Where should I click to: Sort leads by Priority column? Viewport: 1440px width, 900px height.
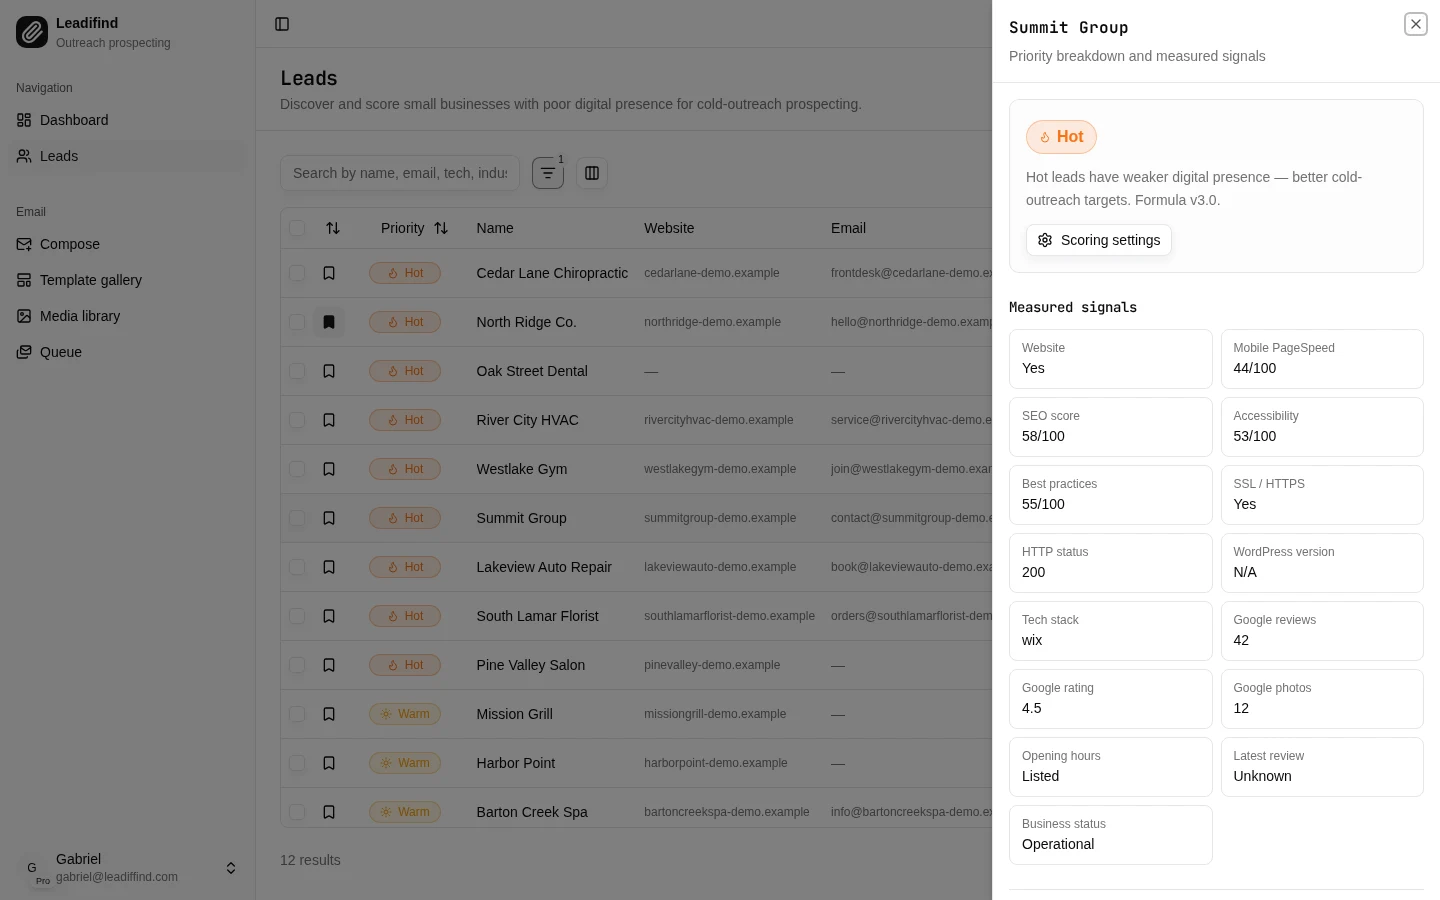click(x=414, y=228)
